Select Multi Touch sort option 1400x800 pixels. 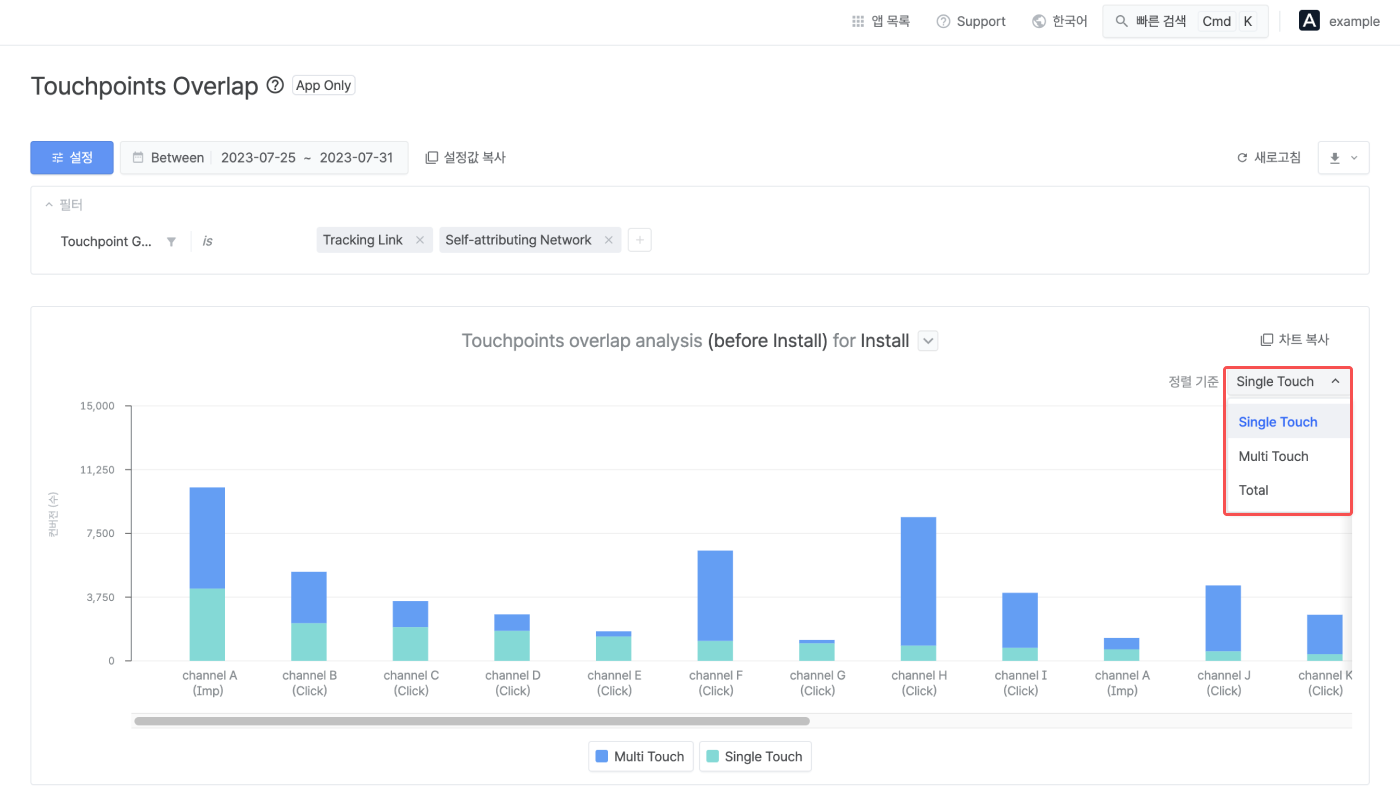tap(1288, 456)
